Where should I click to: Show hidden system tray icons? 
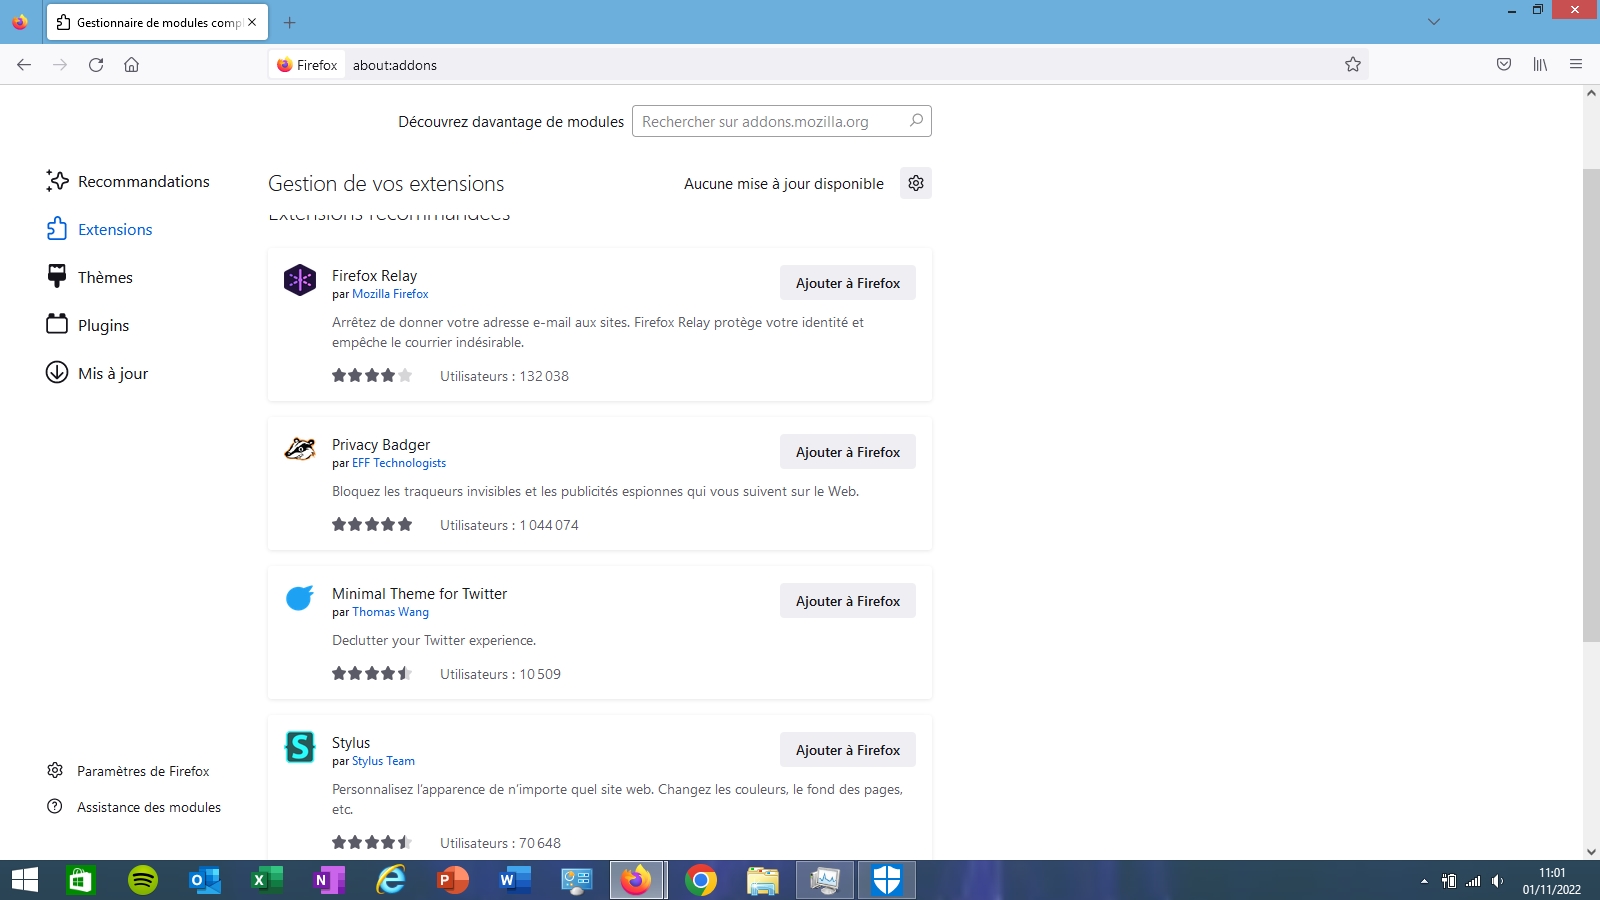1424,881
